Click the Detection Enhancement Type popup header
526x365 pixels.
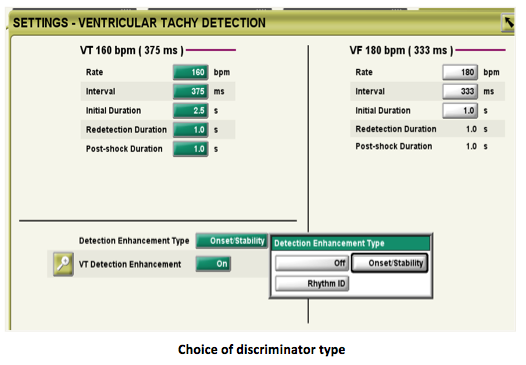pos(351,243)
